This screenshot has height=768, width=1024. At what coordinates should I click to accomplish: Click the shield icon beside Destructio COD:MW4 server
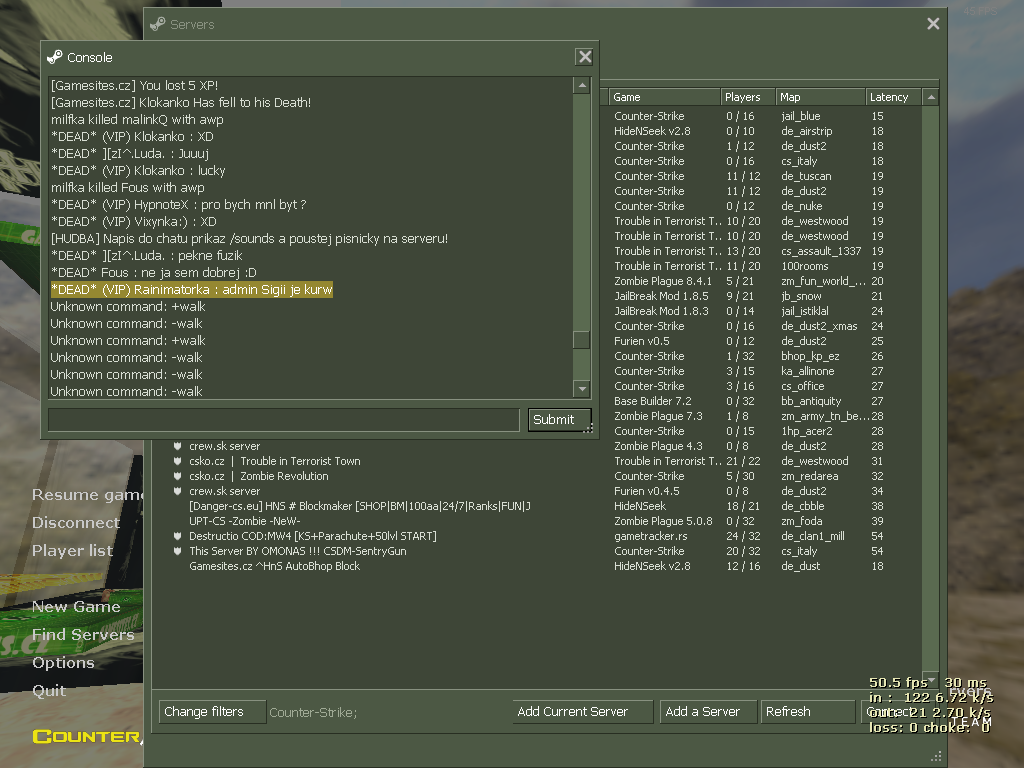pos(177,536)
